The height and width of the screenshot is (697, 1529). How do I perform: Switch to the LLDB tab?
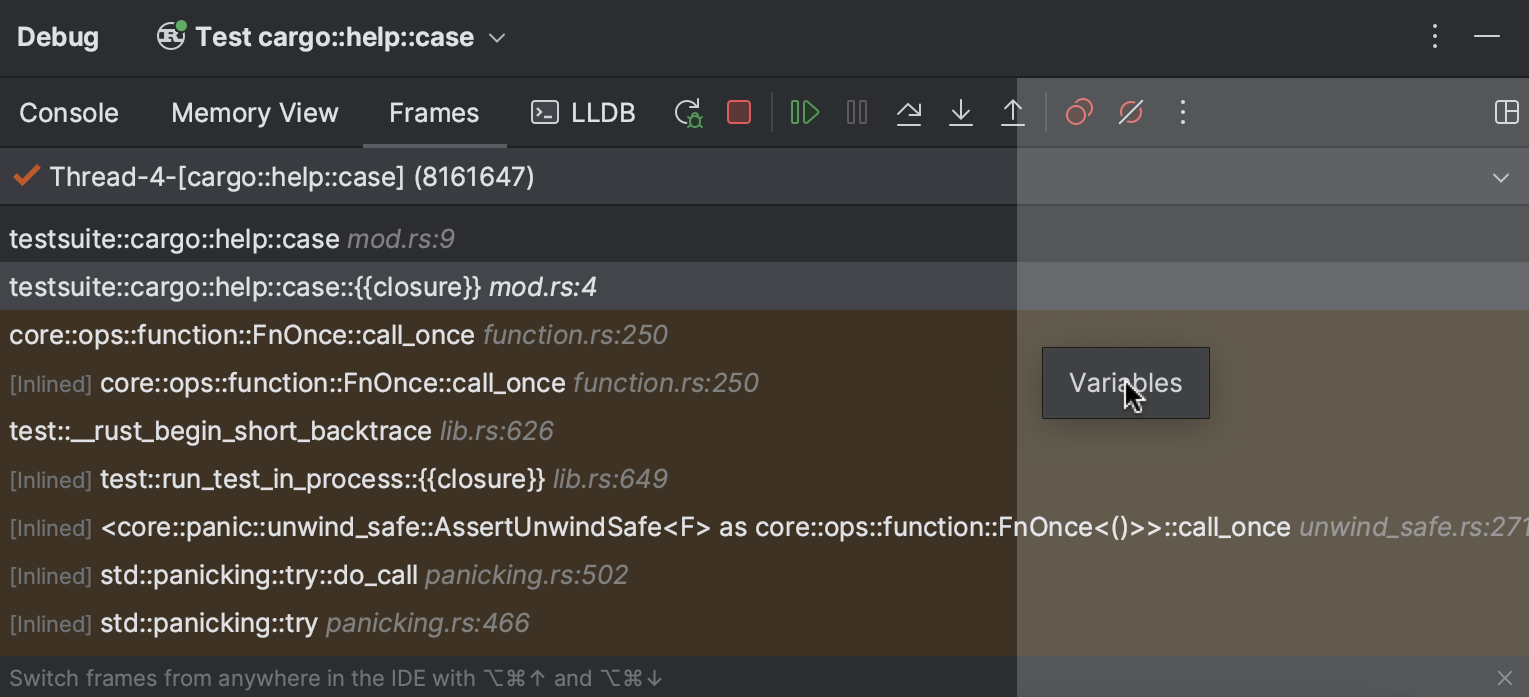pos(583,112)
